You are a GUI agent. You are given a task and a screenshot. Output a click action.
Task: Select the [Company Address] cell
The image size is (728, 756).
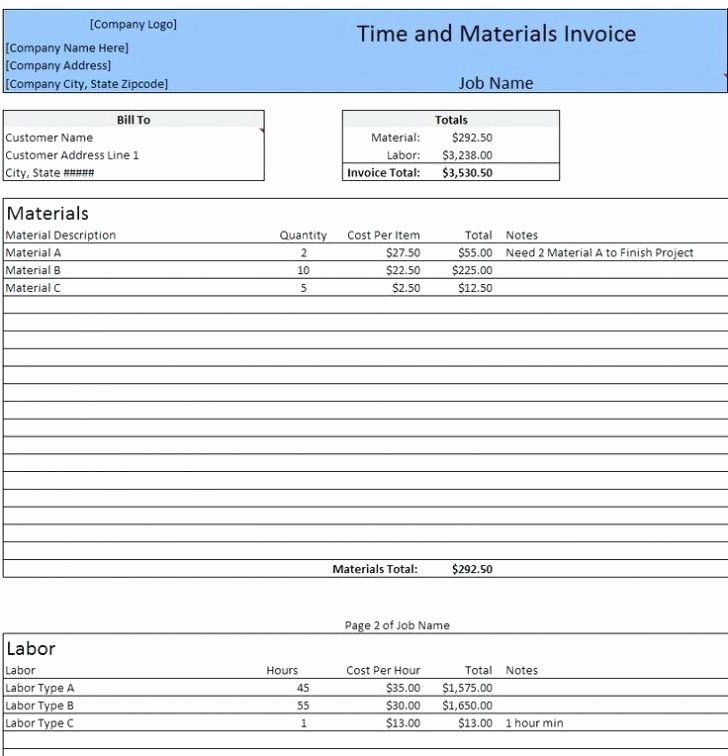coord(58,65)
